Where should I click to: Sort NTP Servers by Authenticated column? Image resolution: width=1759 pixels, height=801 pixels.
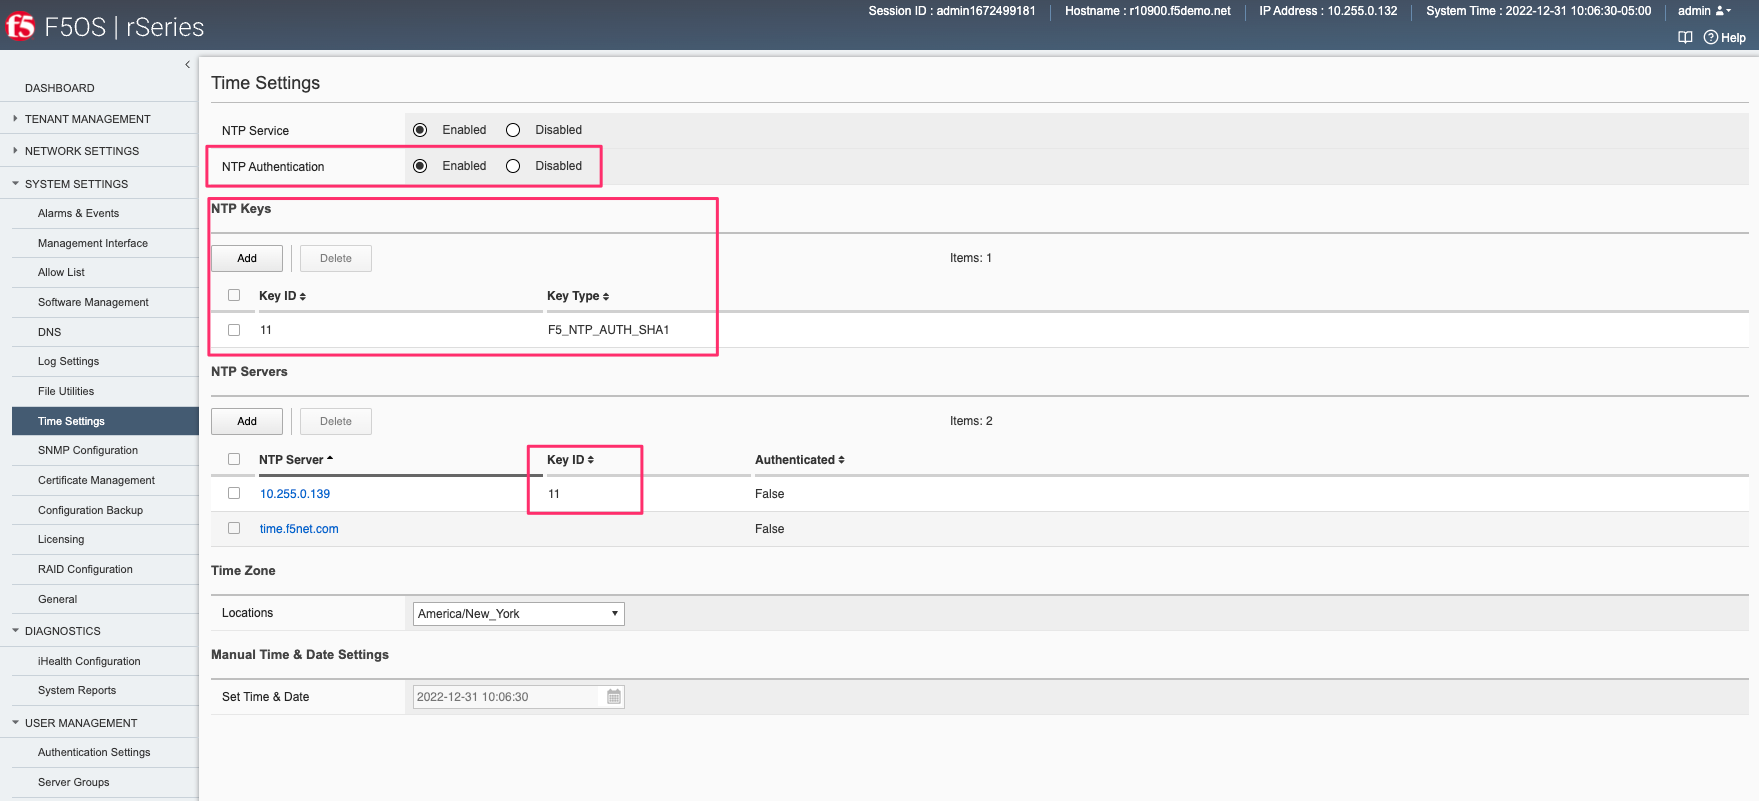tap(800, 460)
